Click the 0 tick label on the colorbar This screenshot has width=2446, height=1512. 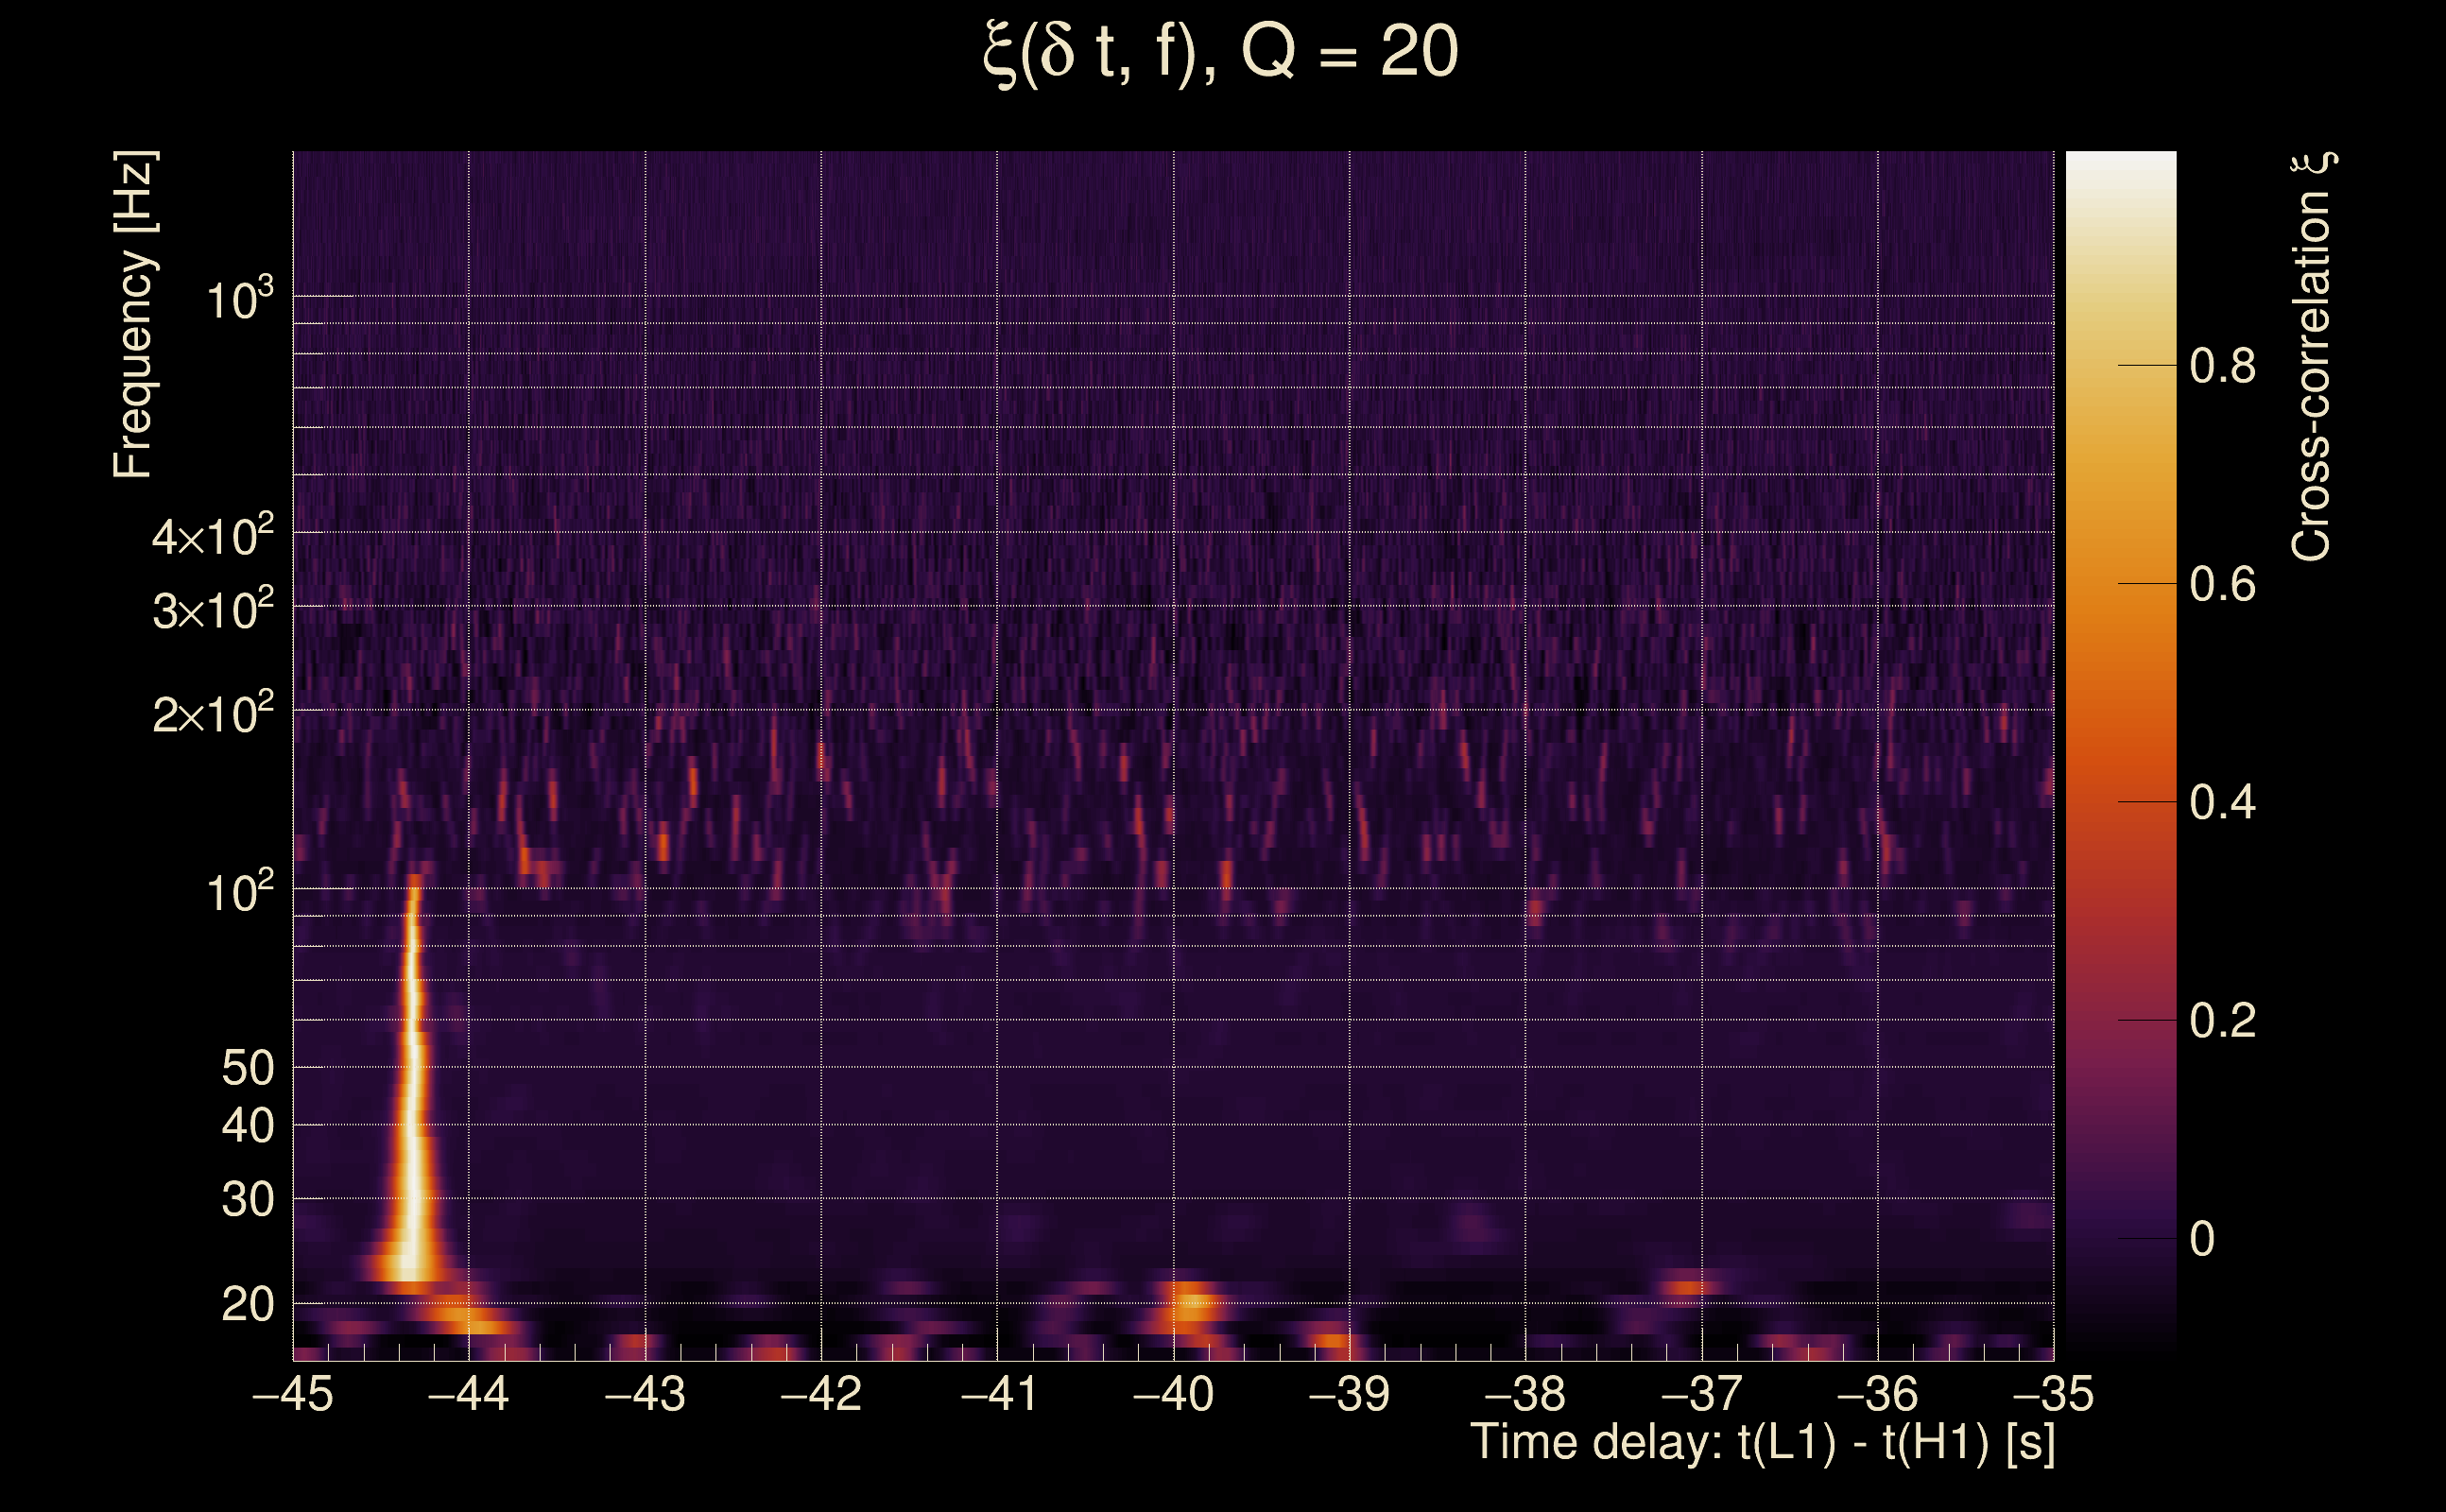[2202, 1240]
